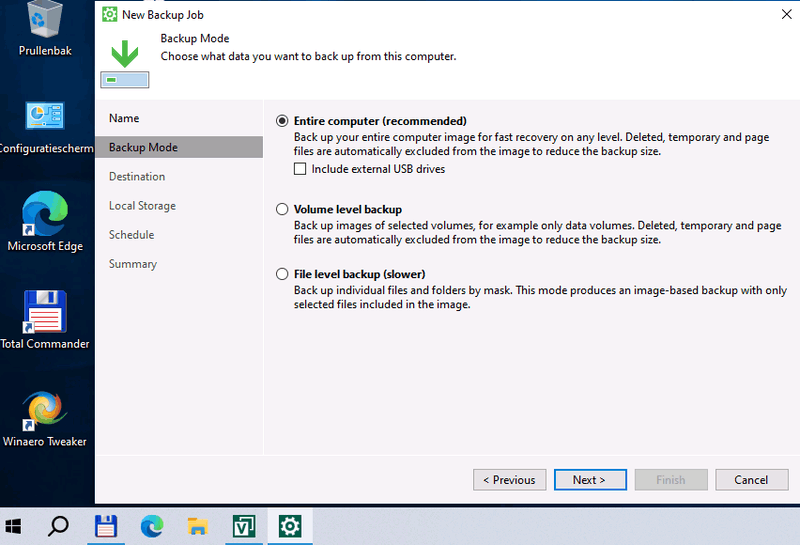This screenshot has height=545, width=800.
Task: Launch Total Commander desktop shortcut
Action: pyautogui.click(x=45, y=320)
